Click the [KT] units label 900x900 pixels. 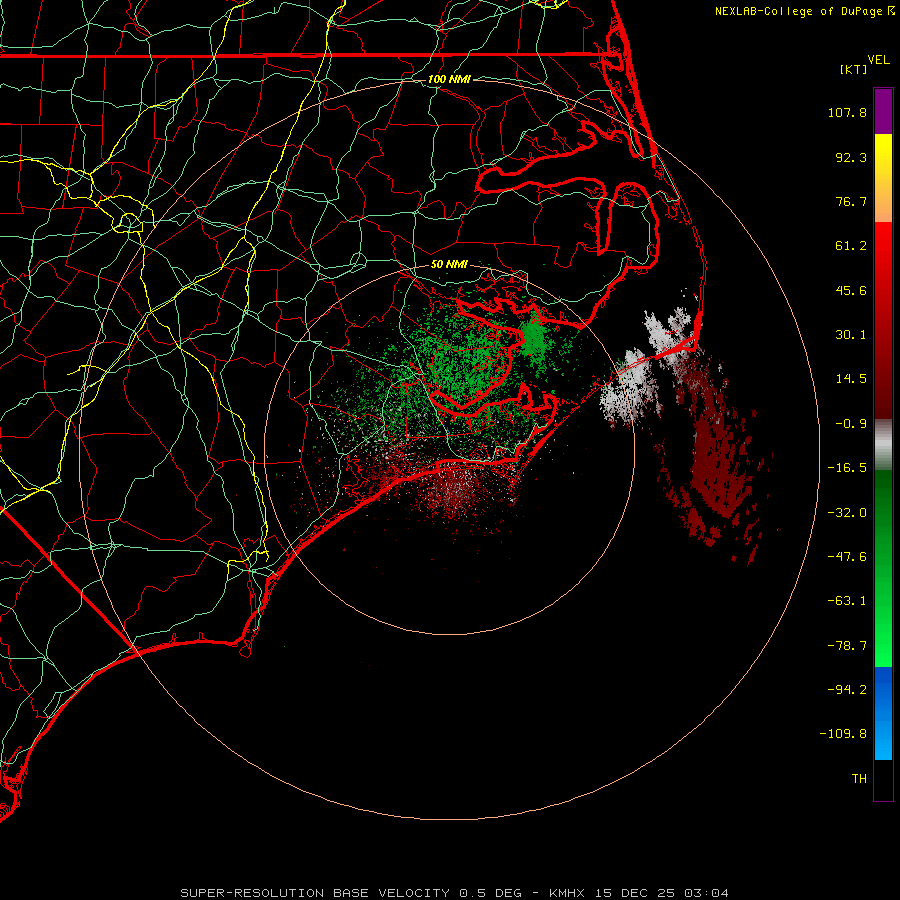854,69
